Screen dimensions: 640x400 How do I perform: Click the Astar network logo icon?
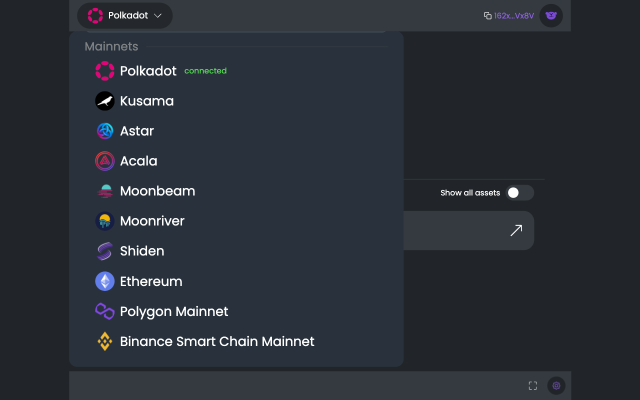tap(105, 131)
